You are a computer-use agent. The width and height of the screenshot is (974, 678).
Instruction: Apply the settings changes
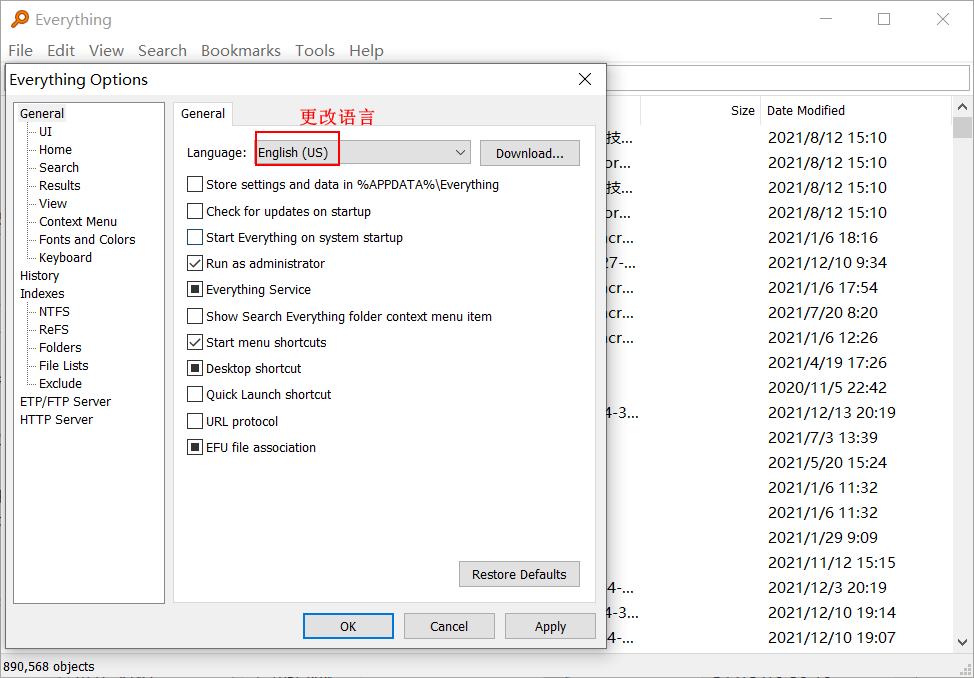click(x=550, y=626)
